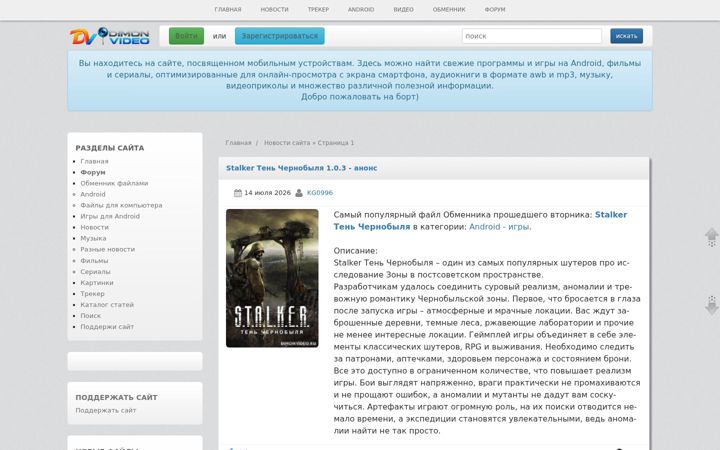The width and height of the screenshot is (720, 450).
Task: Open sidebar link Файлы для компьютера
Action: coord(121,205)
